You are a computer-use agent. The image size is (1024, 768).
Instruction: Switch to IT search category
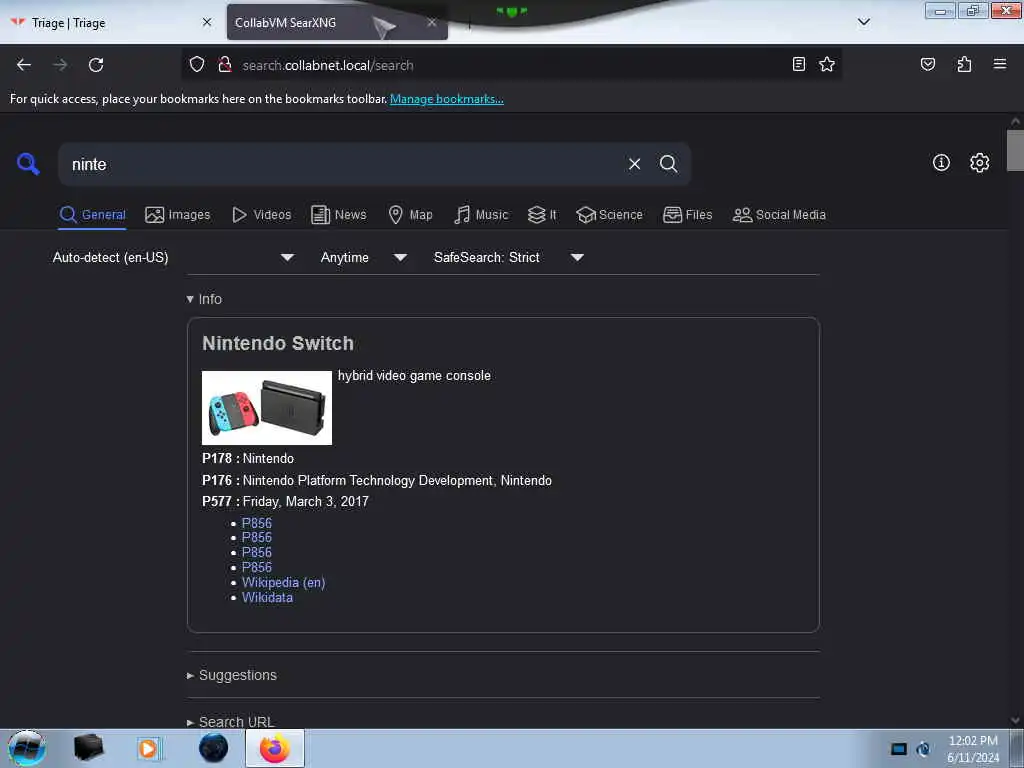coord(542,215)
